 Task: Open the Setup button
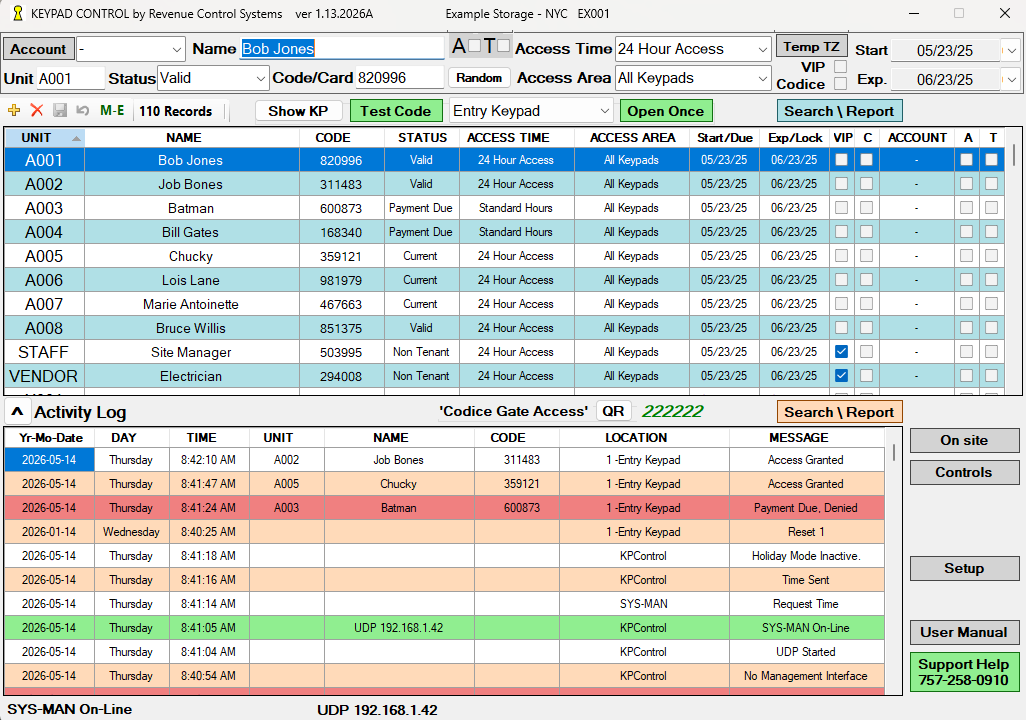[964, 568]
